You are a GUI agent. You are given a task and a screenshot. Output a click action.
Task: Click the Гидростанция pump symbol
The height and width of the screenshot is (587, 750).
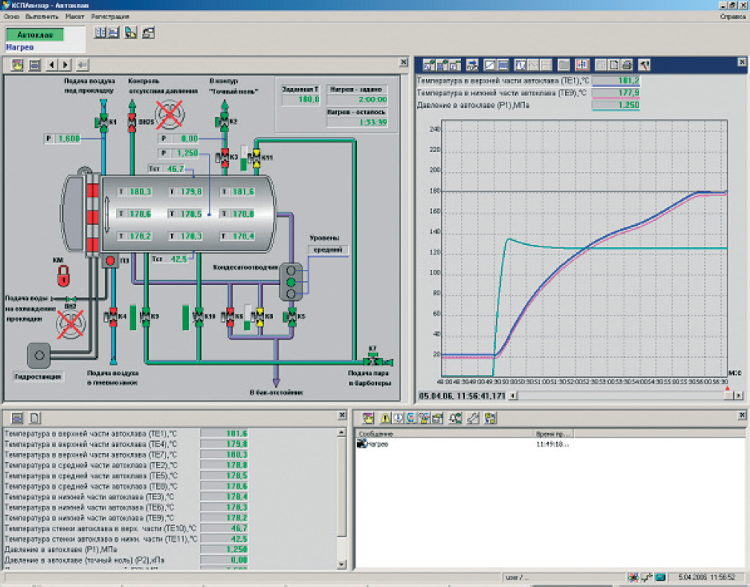click(x=41, y=355)
